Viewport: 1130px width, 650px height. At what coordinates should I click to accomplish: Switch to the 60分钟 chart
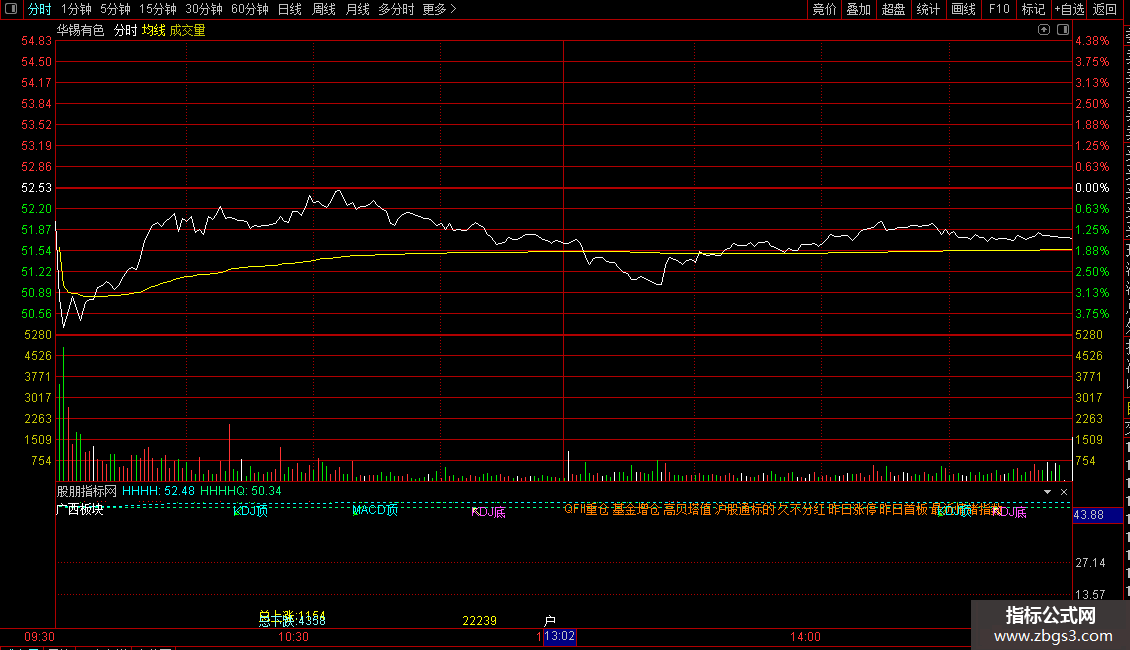point(249,9)
